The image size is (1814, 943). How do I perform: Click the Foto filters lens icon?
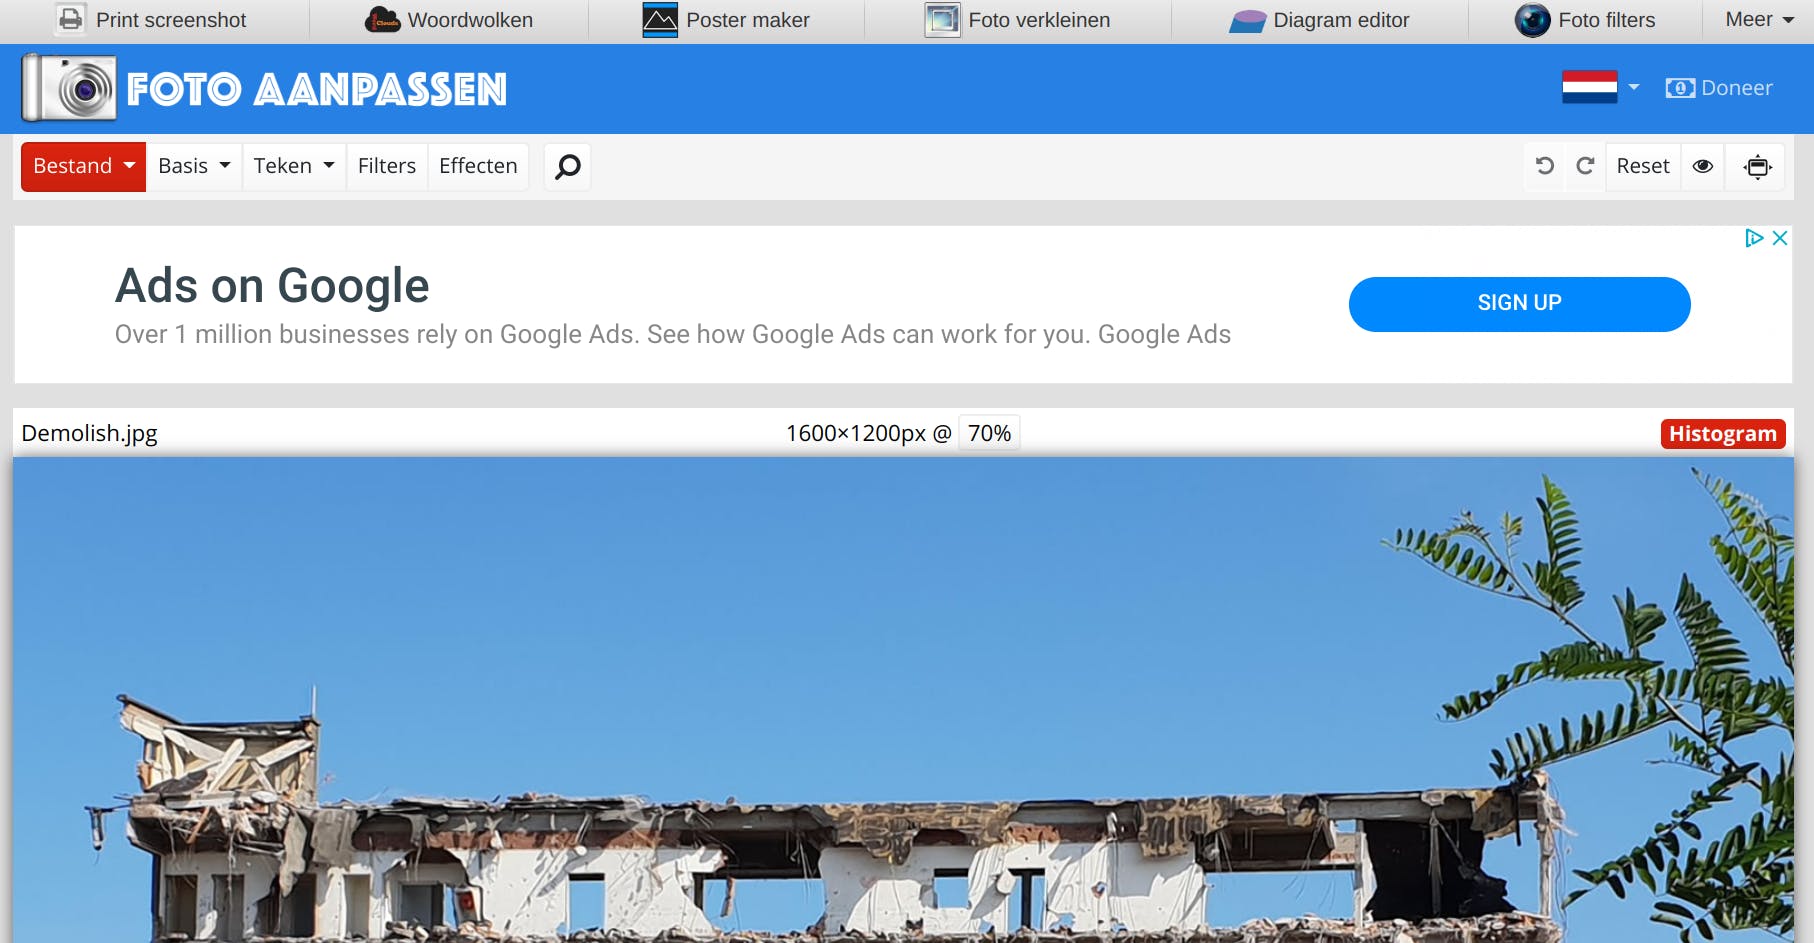tap(1532, 20)
